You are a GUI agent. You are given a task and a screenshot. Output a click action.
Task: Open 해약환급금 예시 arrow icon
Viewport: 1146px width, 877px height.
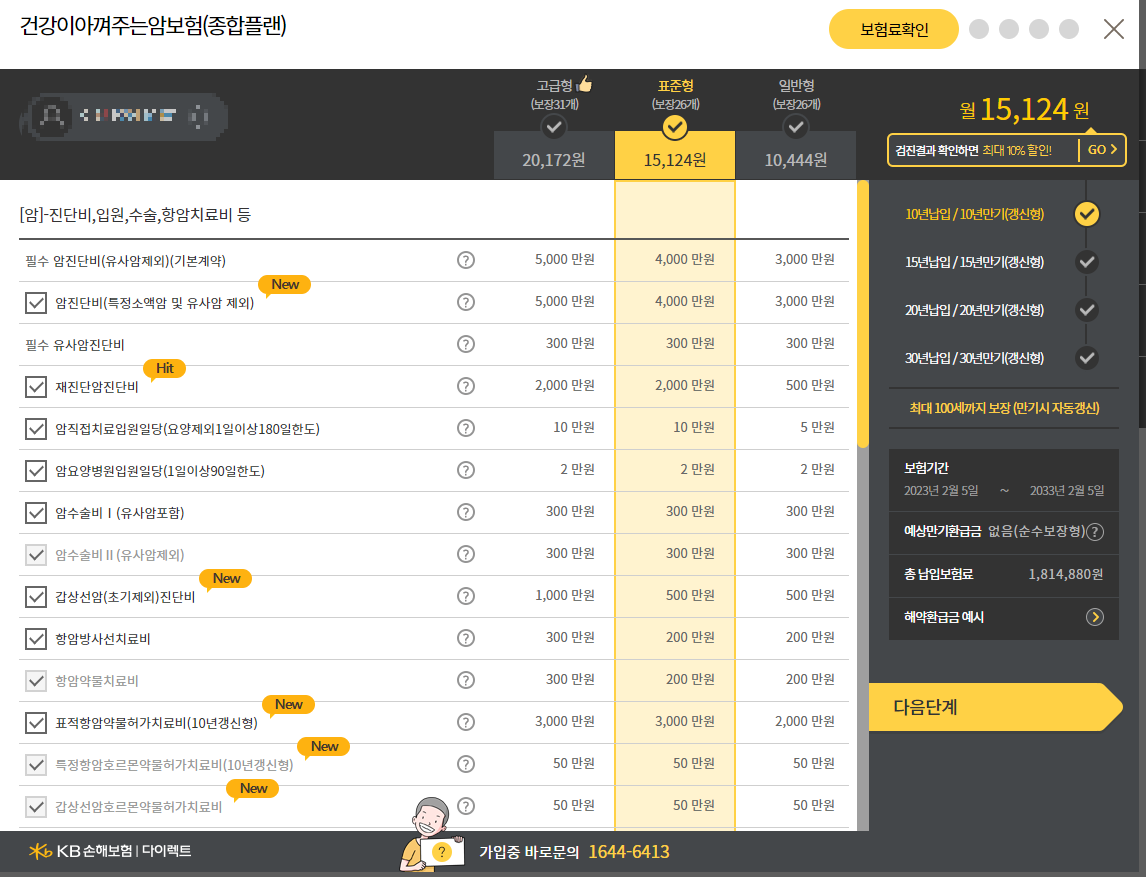(1095, 618)
